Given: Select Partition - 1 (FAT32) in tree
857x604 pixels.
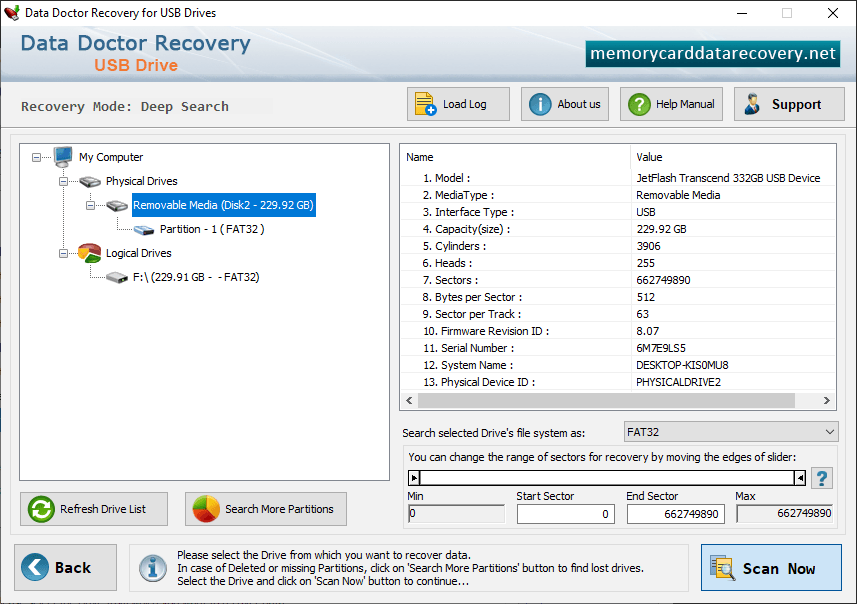Looking at the screenshot, I should click(212, 229).
